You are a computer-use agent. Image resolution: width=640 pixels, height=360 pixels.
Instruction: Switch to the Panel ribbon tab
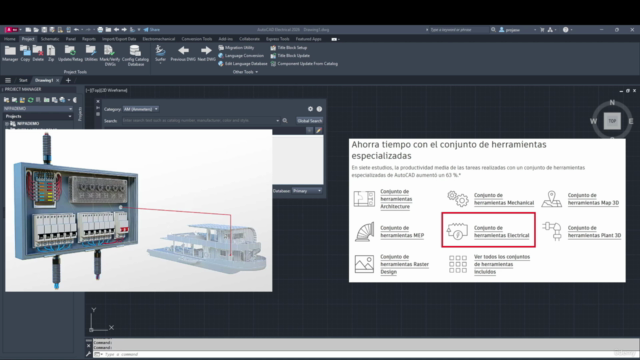70,39
